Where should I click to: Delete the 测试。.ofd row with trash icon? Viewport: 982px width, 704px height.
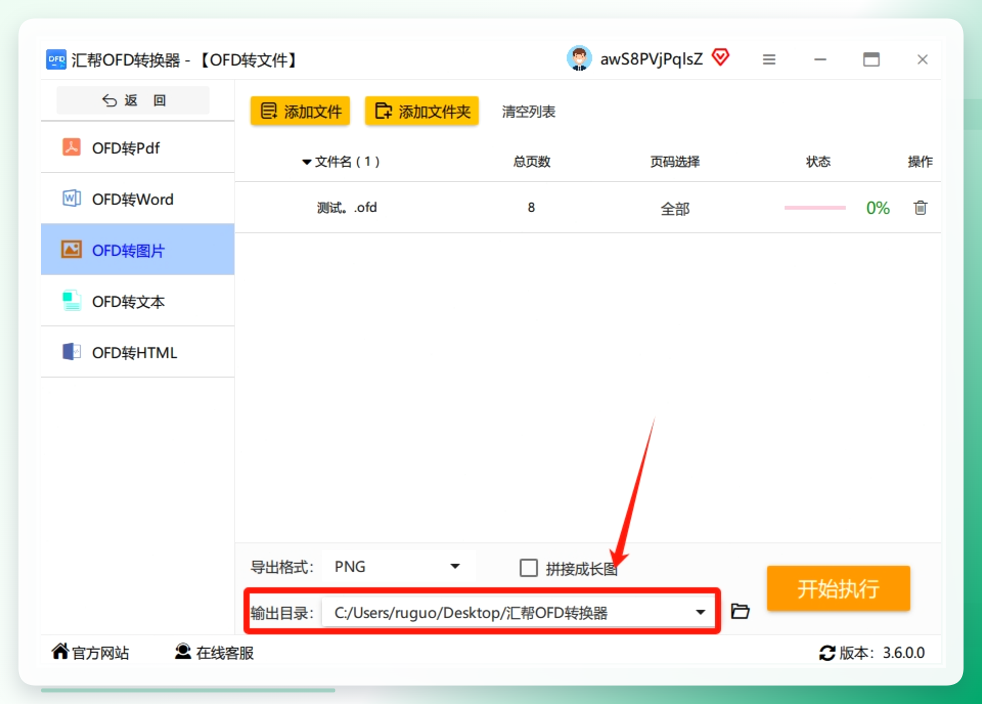[x=920, y=207]
